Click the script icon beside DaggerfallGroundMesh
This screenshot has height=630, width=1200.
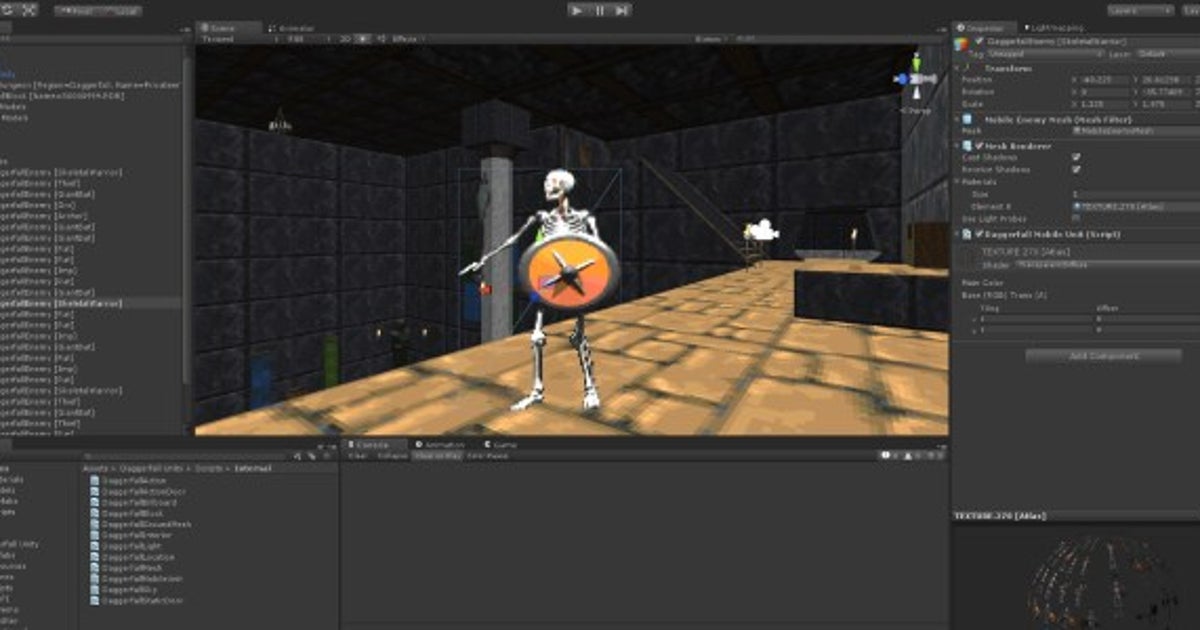(95, 524)
